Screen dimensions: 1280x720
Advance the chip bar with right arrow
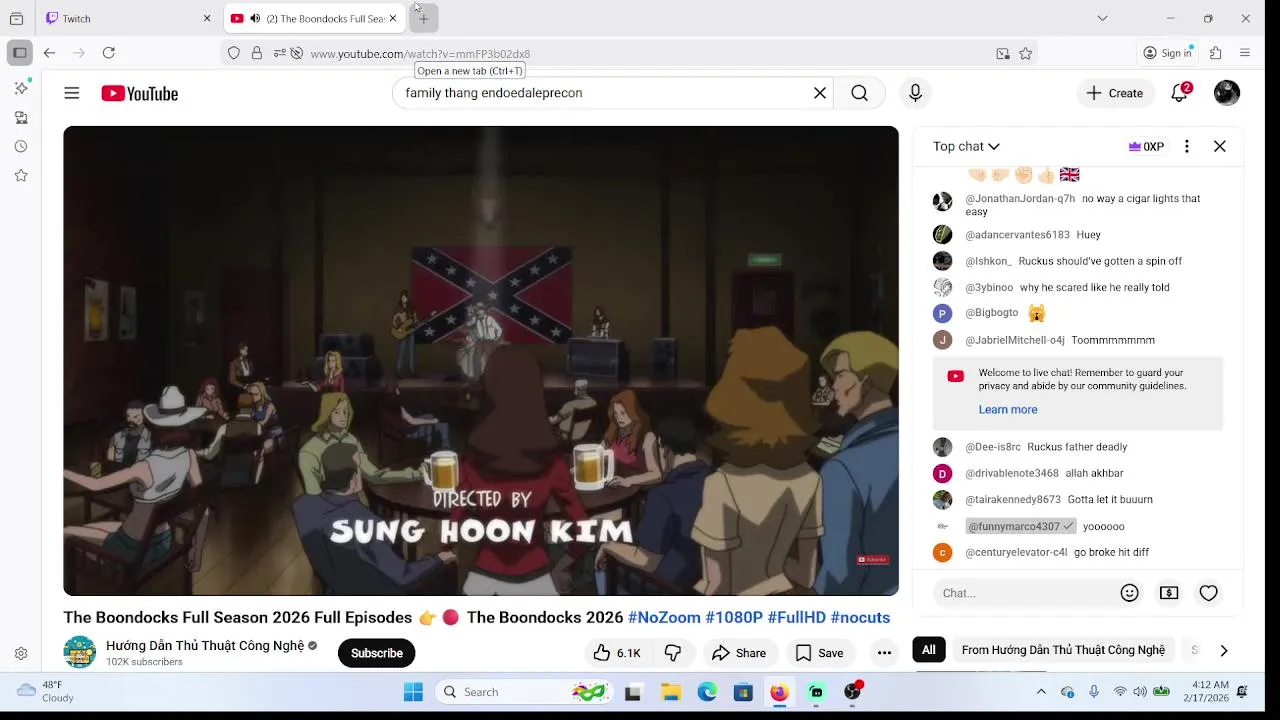(1223, 650)
